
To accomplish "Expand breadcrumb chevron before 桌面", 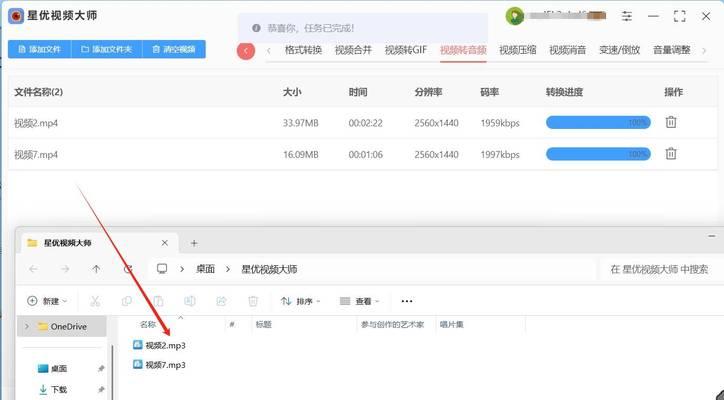I will coord(182,269).
